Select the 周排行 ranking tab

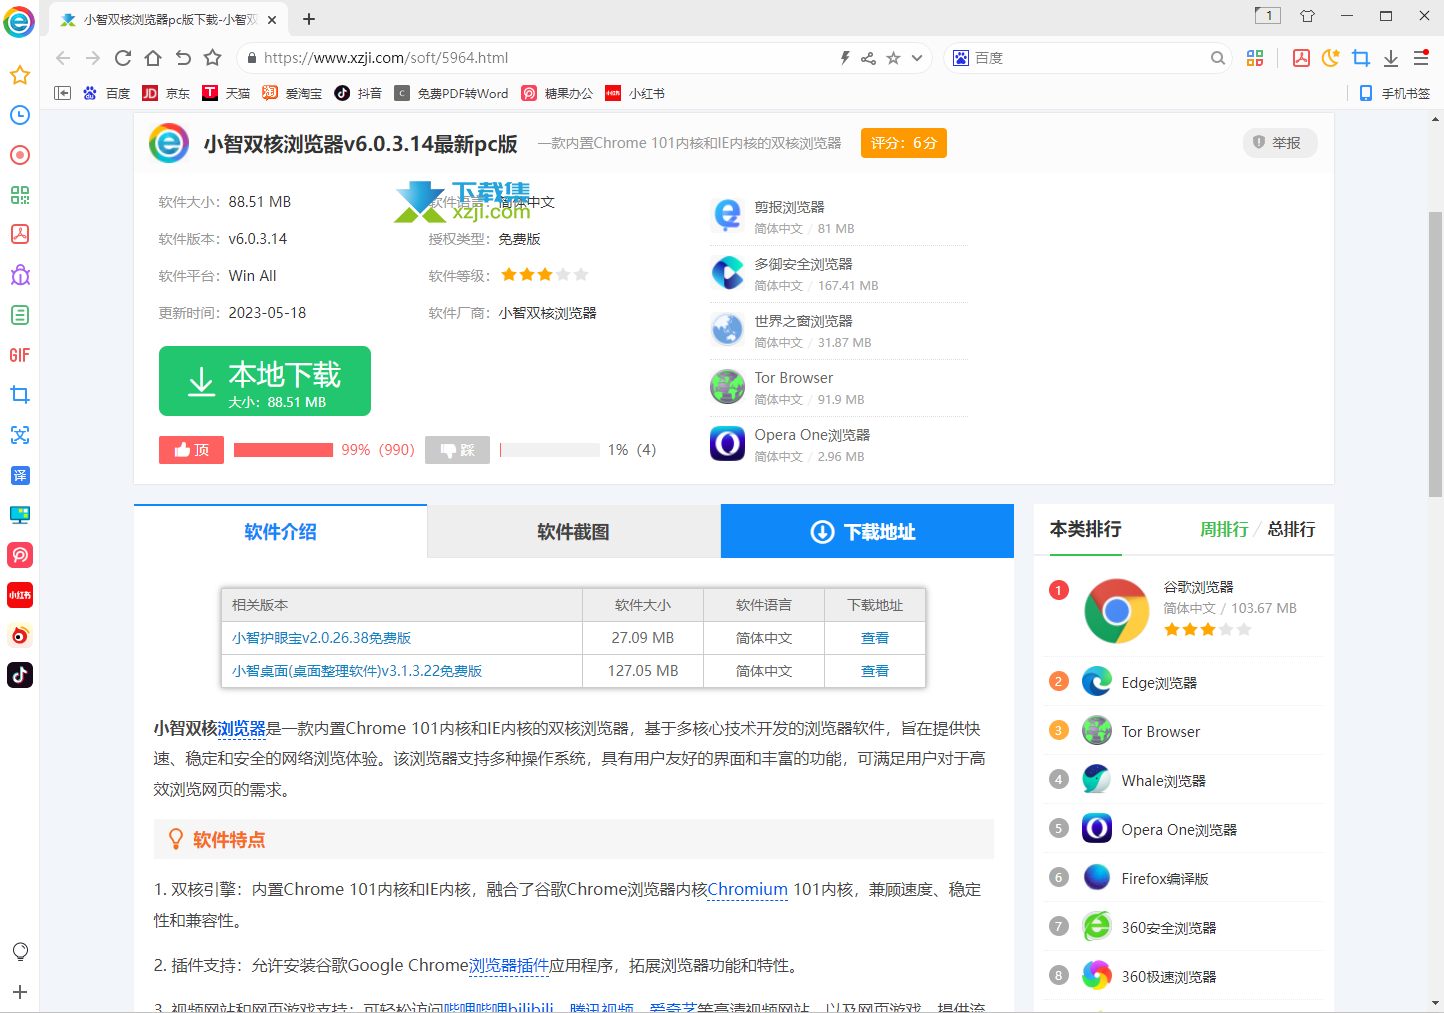[x=1224, y=529]
